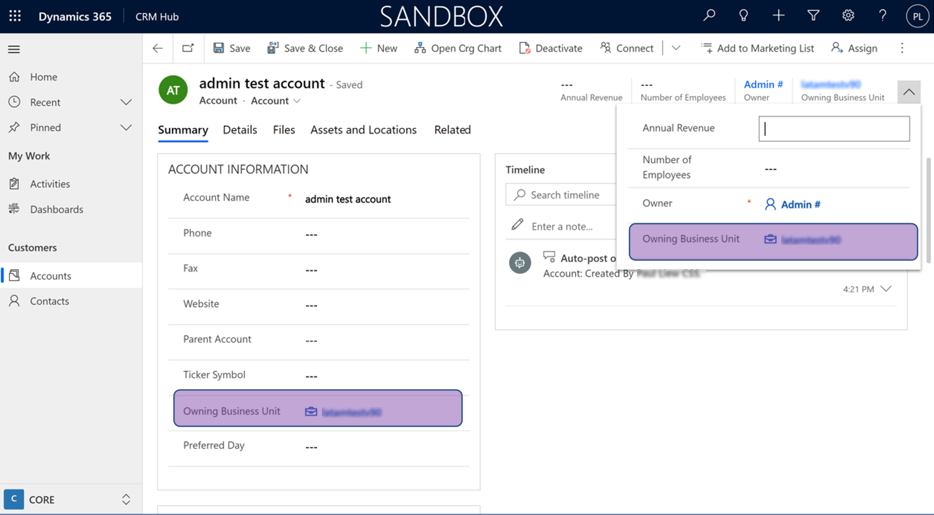The height and width of the screenshot is (515, 934).
Task: Expand the Connect dropdown chevron
Action: pyautogui.click(x=676, y=48)
